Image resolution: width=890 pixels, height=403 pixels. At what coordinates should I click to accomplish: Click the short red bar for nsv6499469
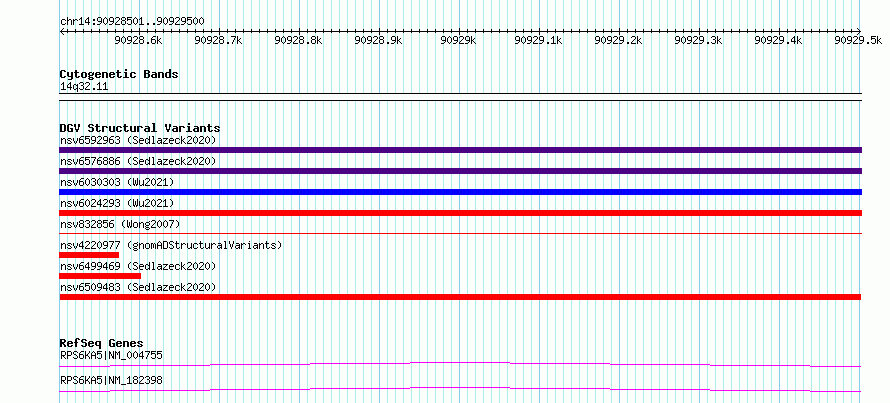[100, 276]
